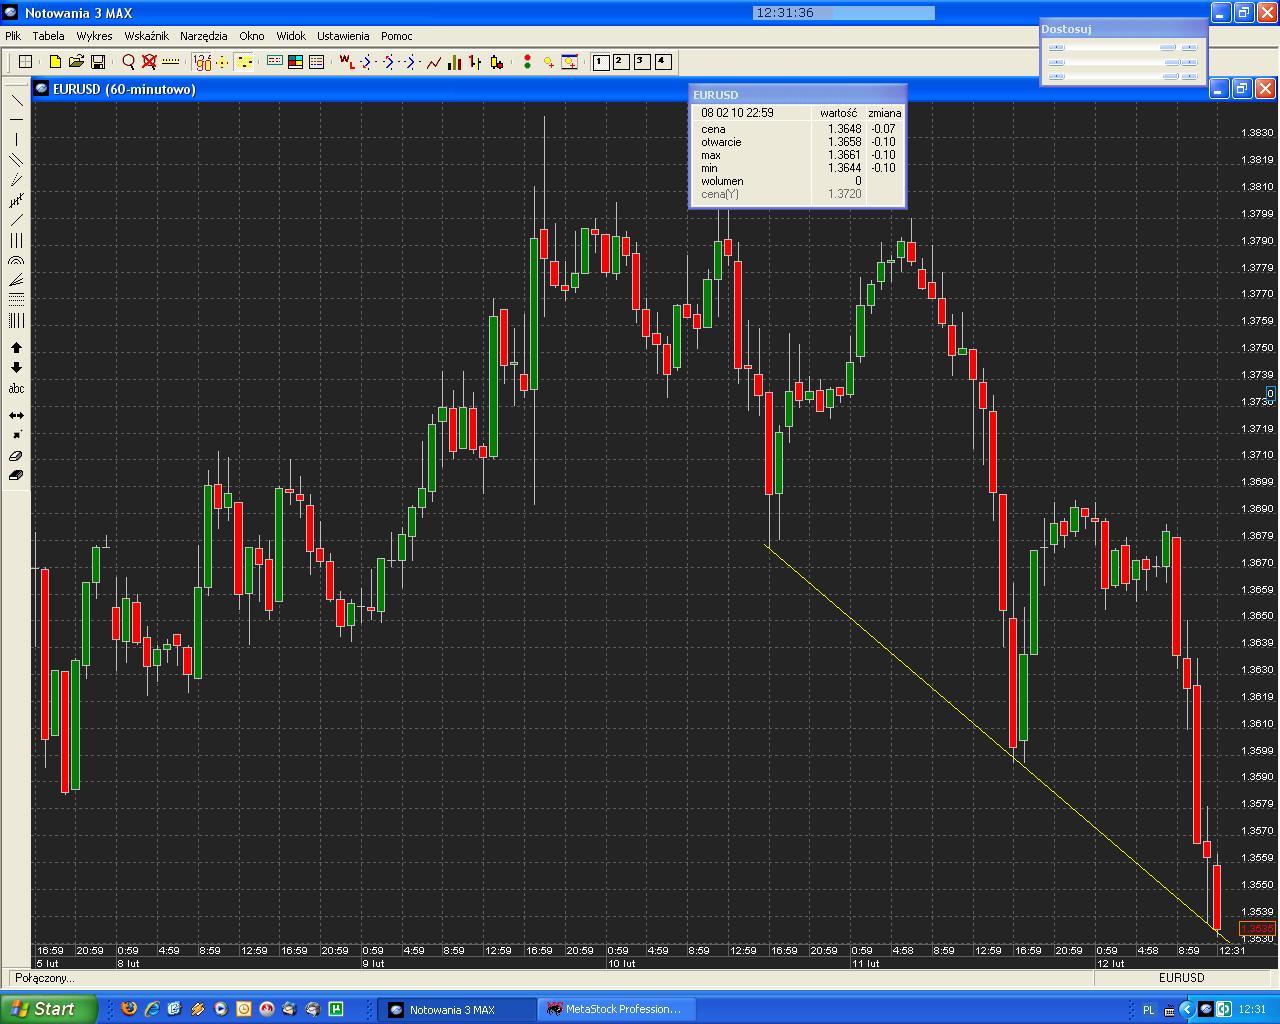Place a down arrow marker
Viewport: 1280px width, 1024px height.
click(x=16, y=368)
